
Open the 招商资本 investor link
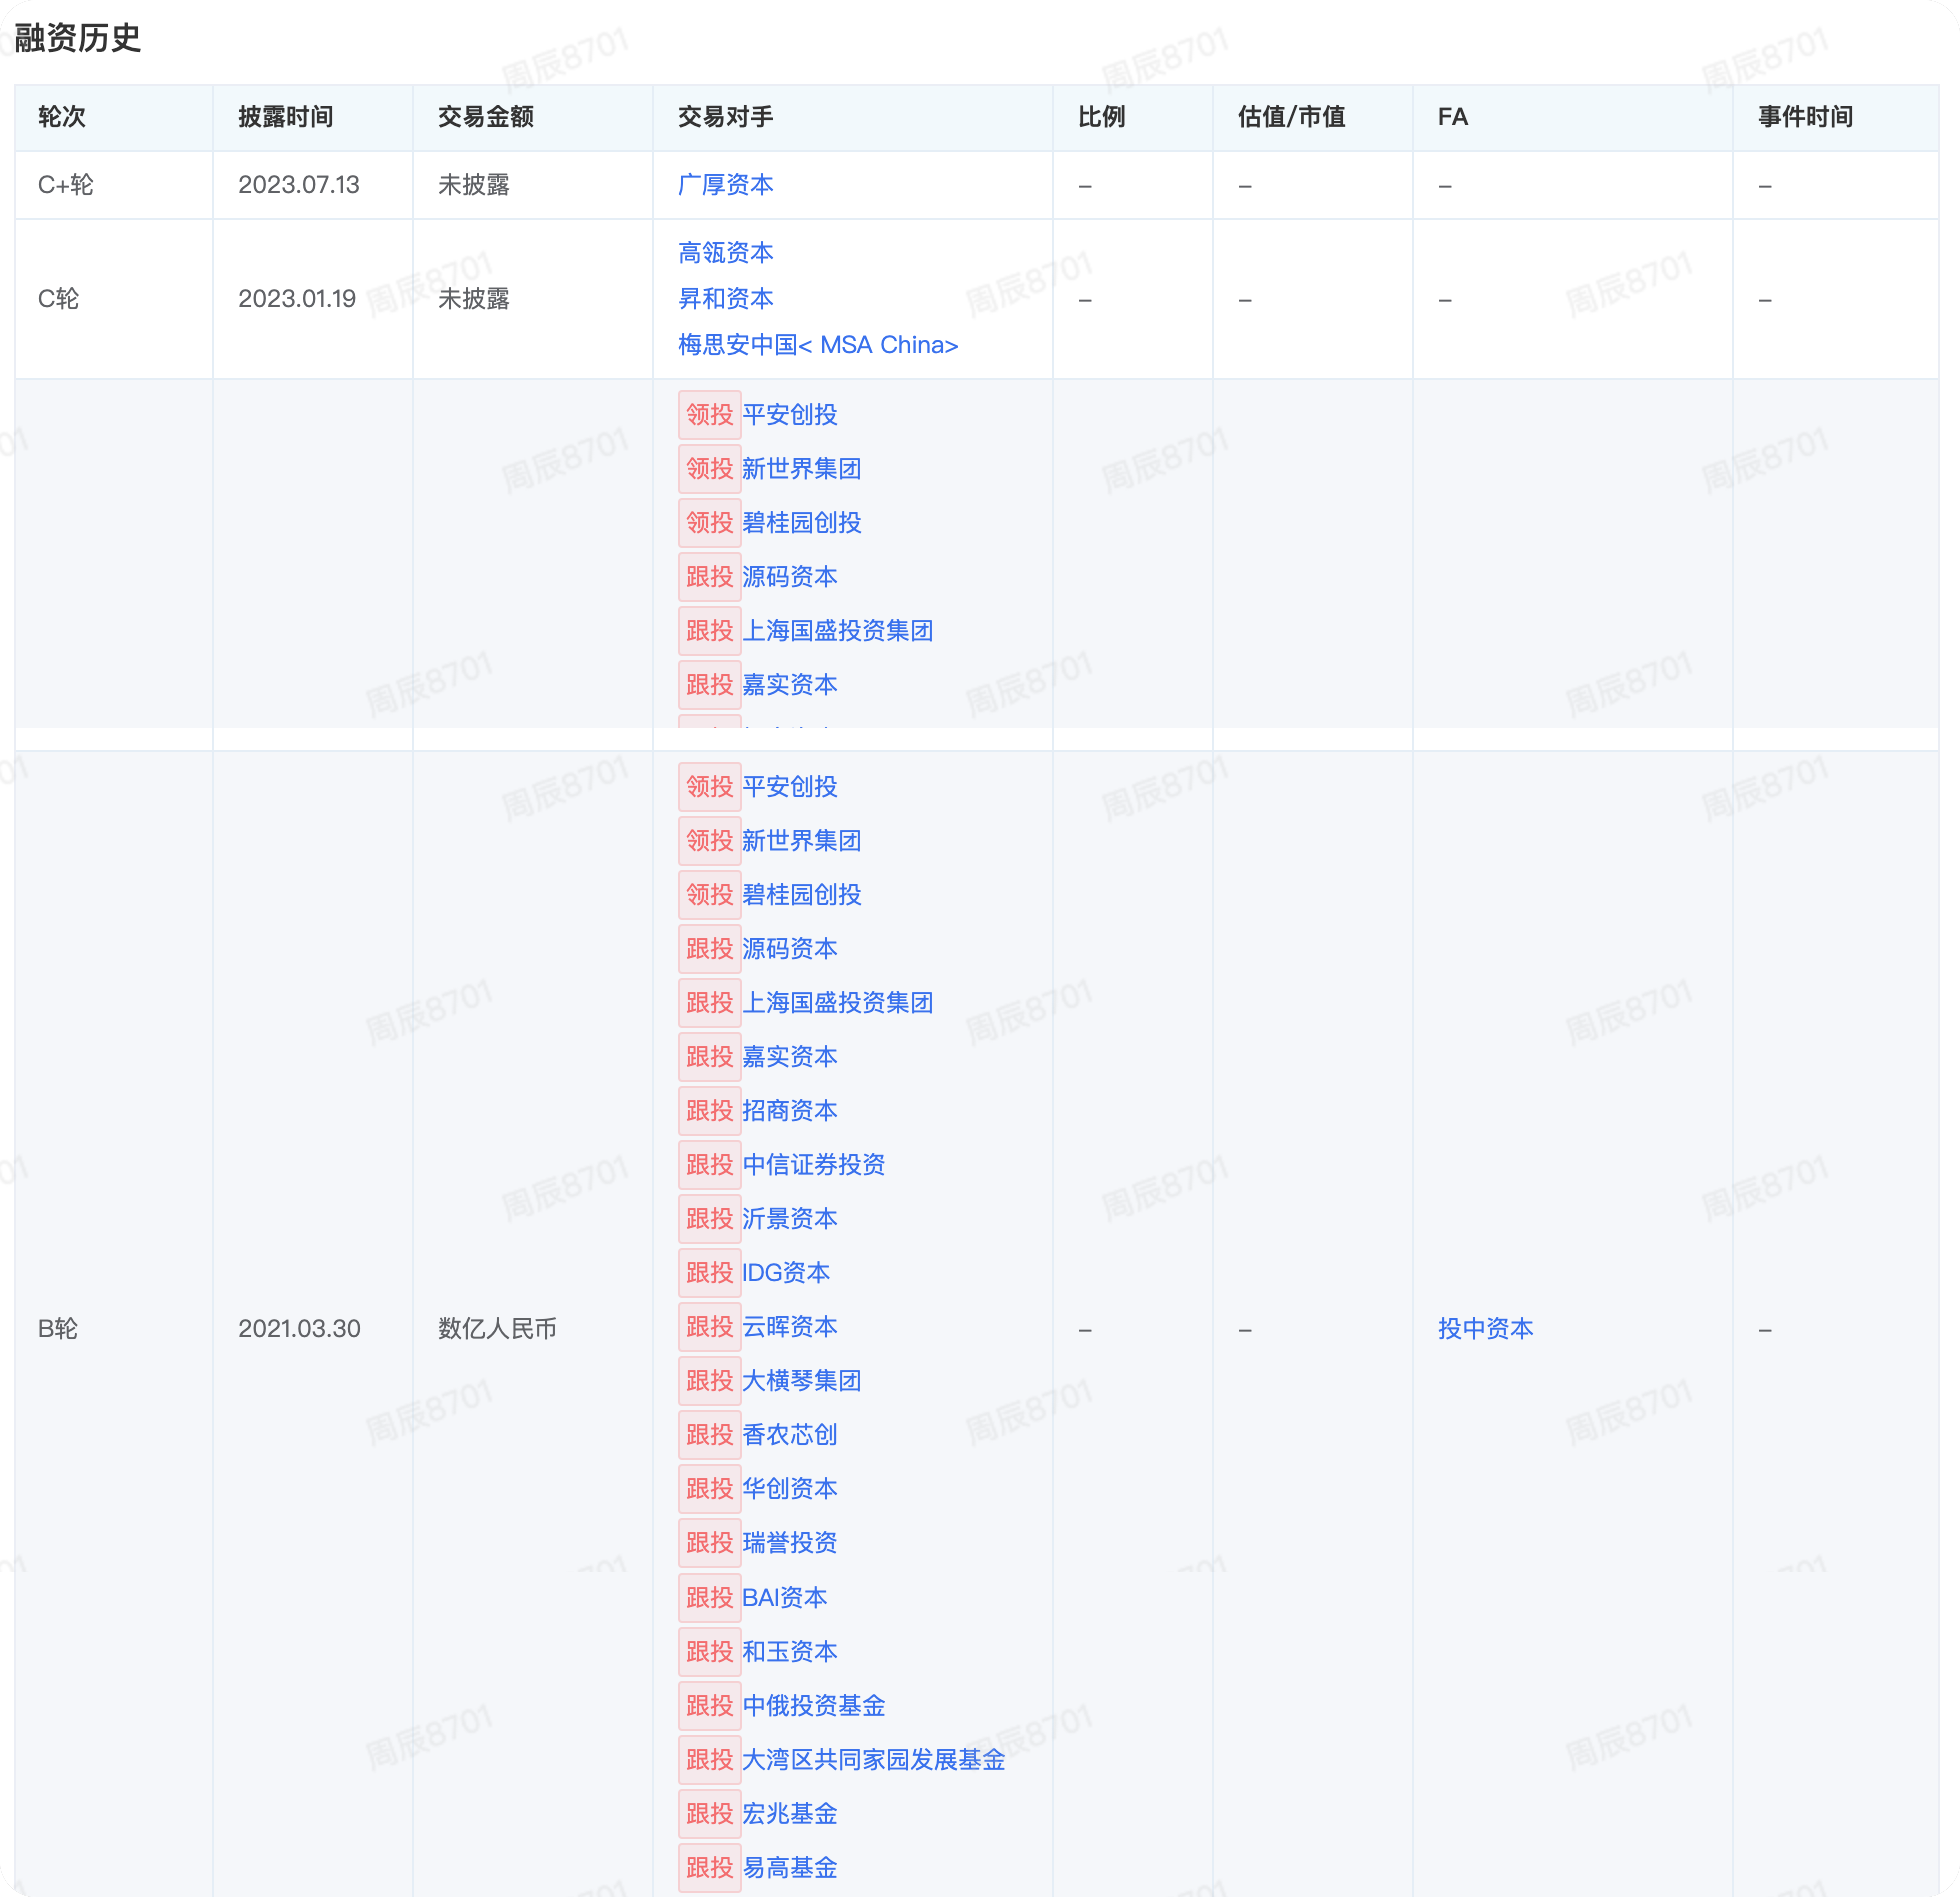(790, 1111)
